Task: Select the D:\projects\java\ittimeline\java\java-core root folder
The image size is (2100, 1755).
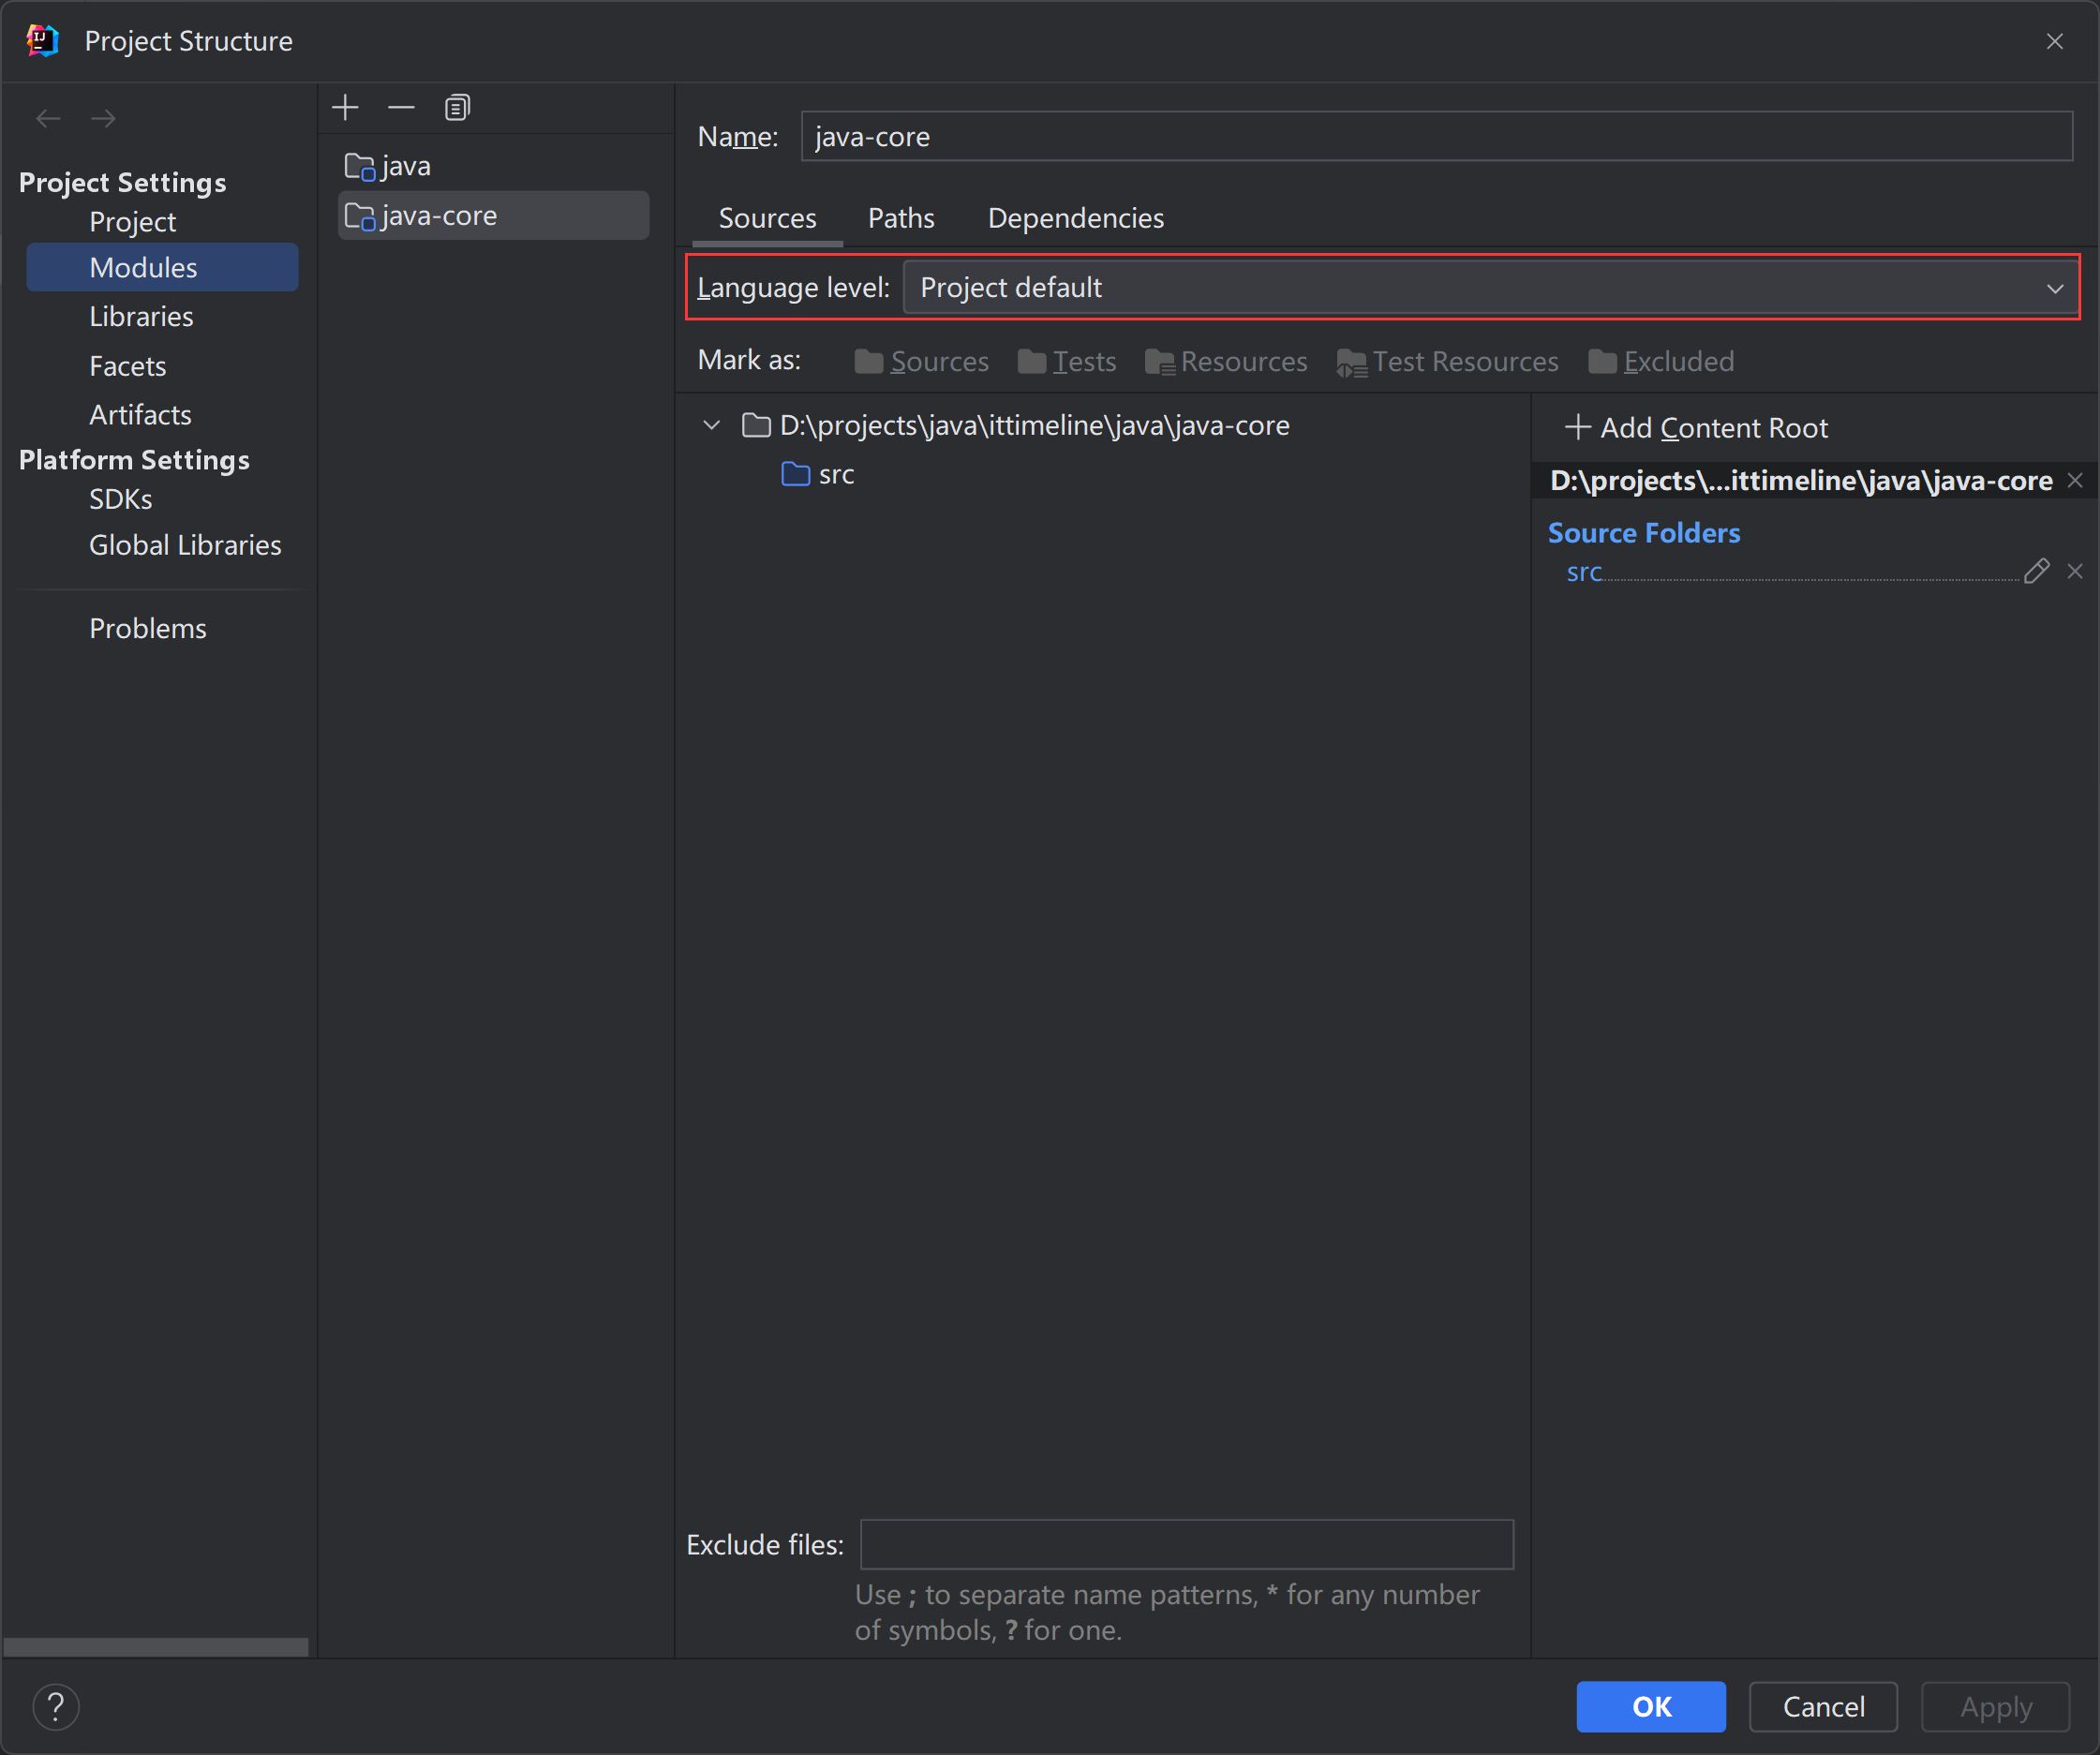Action: (1016, 425)
